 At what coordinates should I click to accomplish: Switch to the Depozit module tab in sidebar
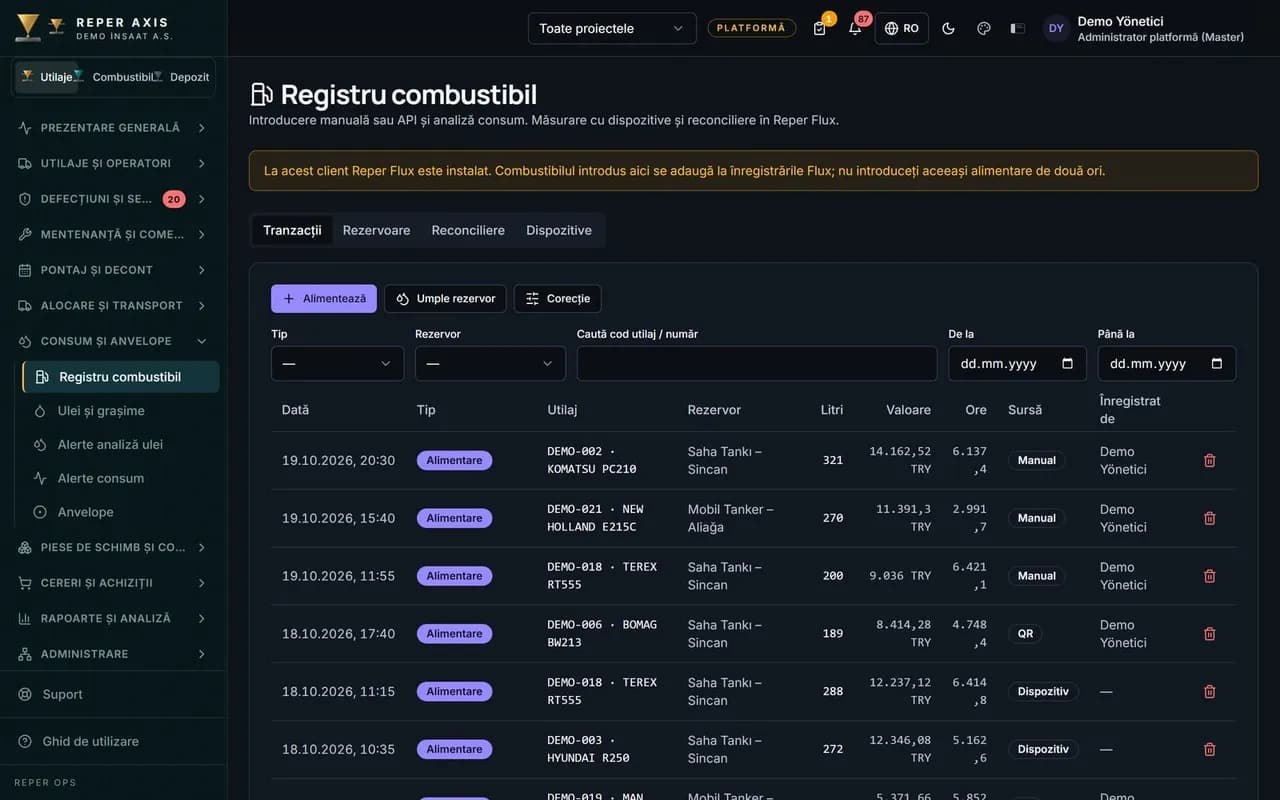click(x=184, y=77)
